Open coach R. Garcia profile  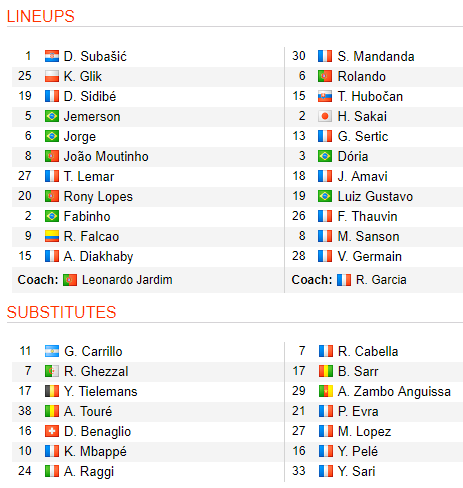click(381, 280)
